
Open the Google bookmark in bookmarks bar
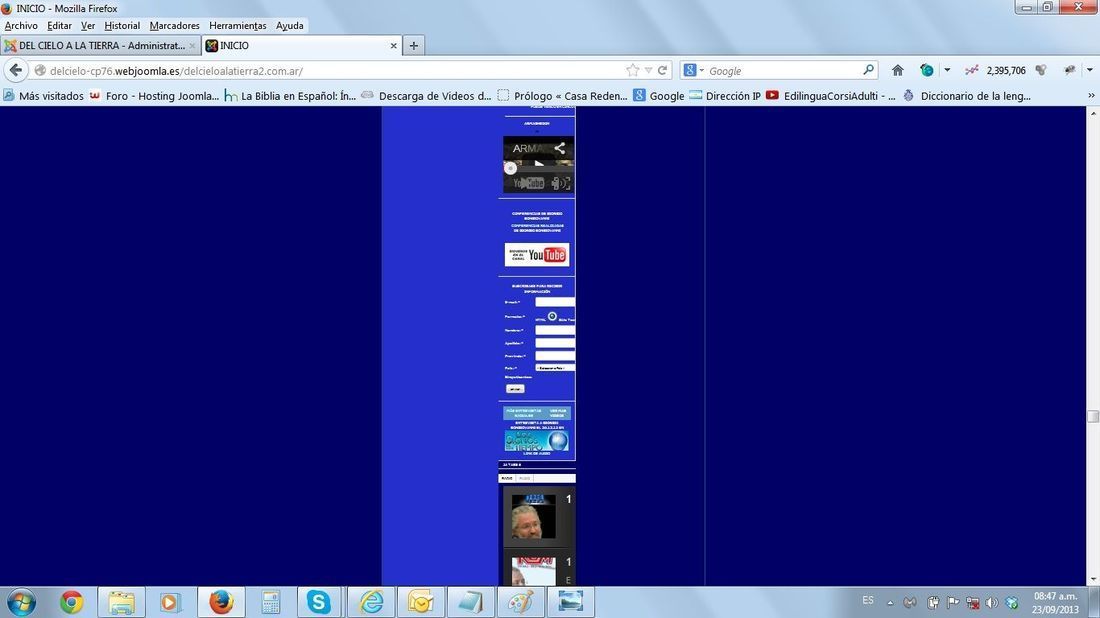pyautogui.click(x=659, y=95)
